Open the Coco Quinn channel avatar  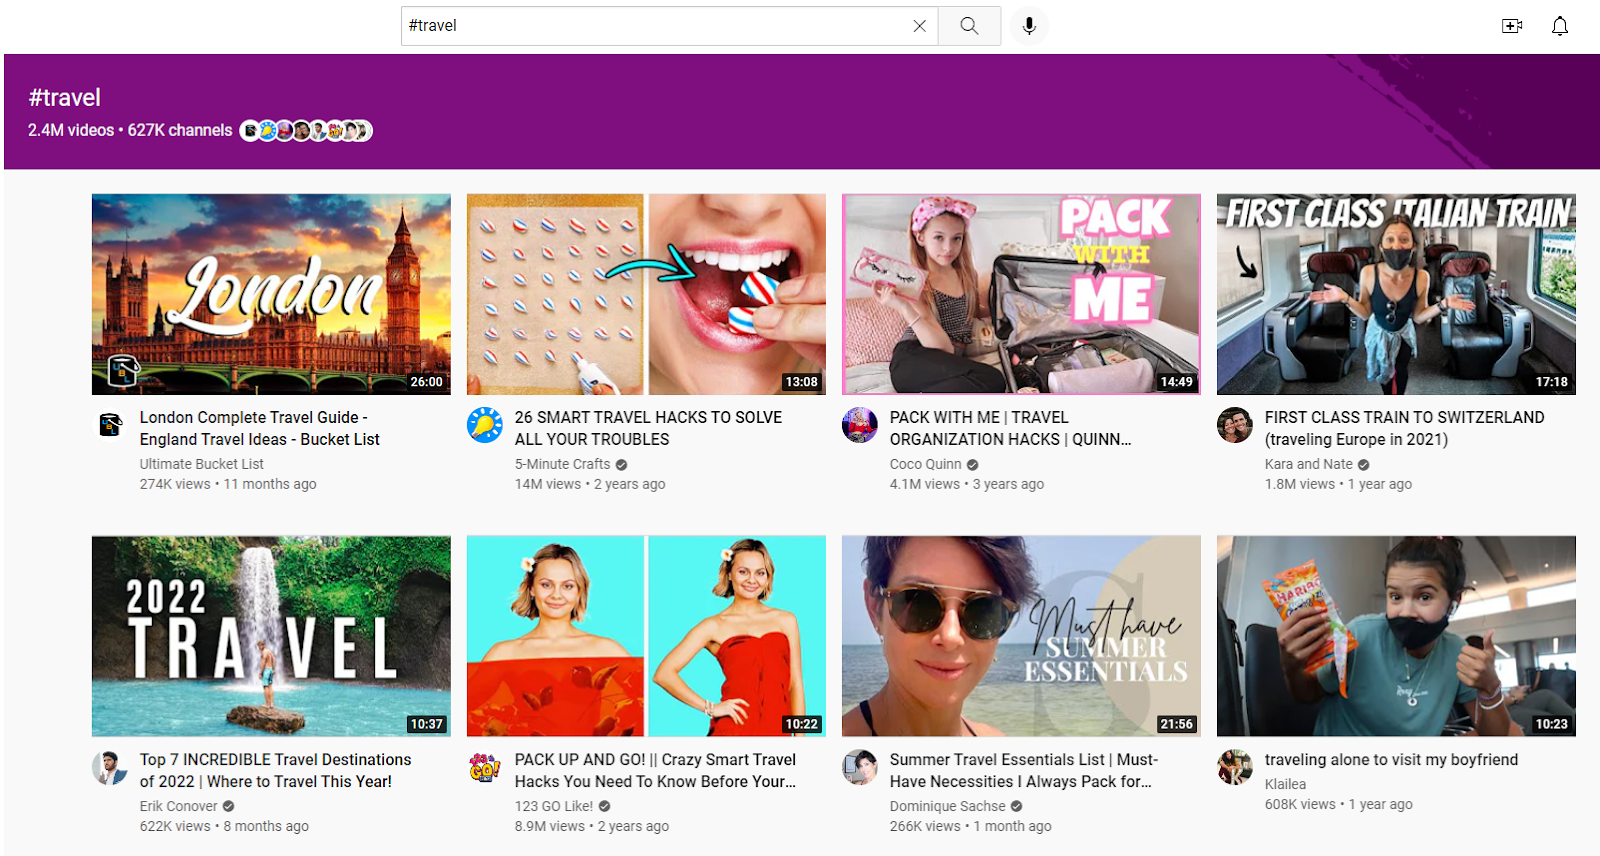[x=860, y=425]
